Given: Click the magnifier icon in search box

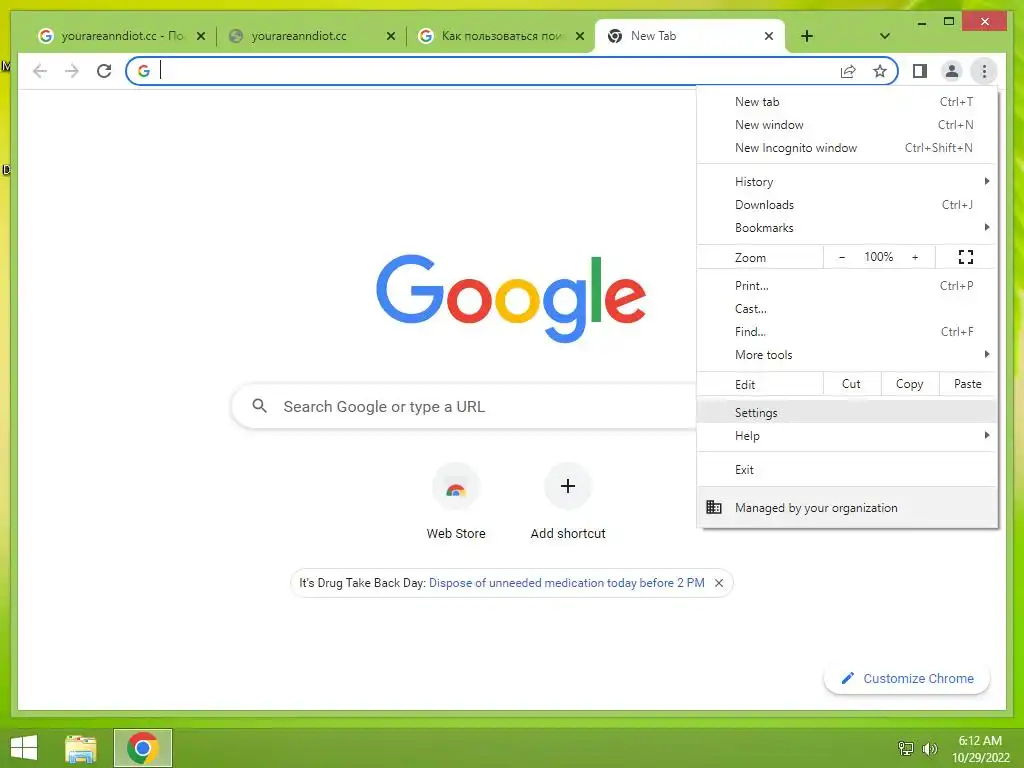Looking at the screenshot, I should click(x=259, y=406).
